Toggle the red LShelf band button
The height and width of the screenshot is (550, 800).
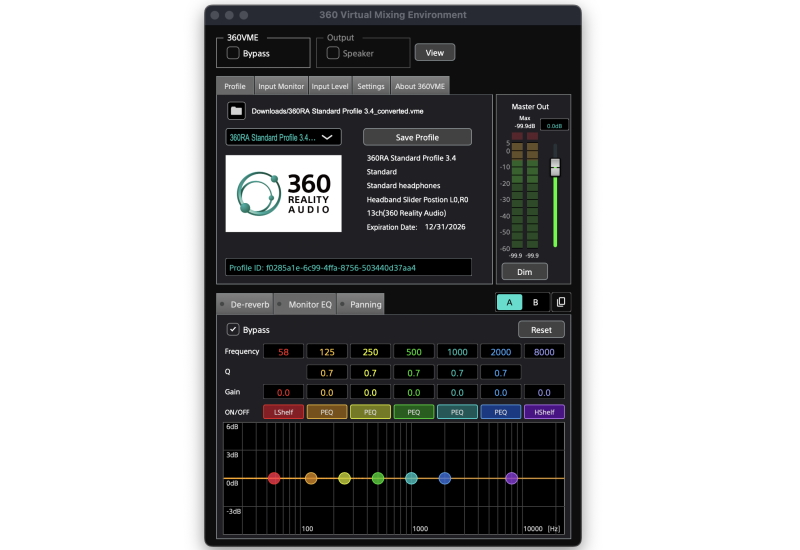pos(283,411)
